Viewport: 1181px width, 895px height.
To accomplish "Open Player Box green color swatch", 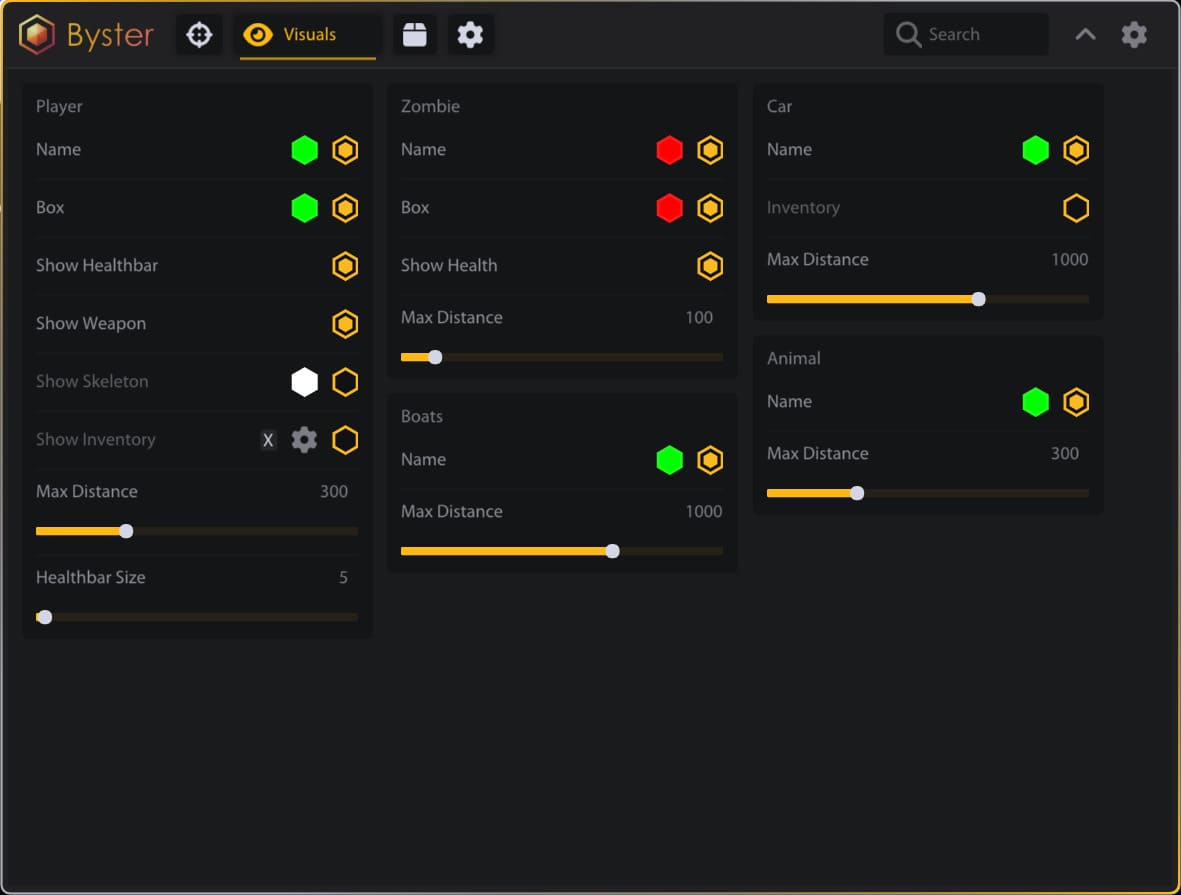I will coord(304,208).
